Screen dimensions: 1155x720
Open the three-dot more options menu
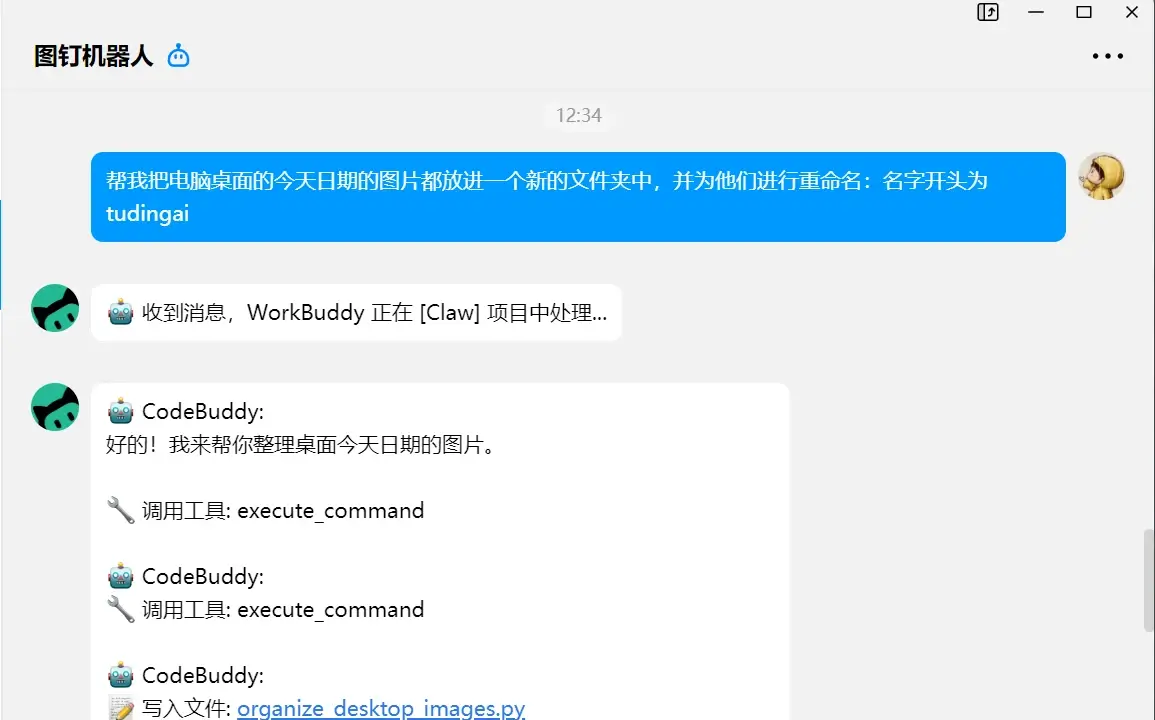(1107, 56)
